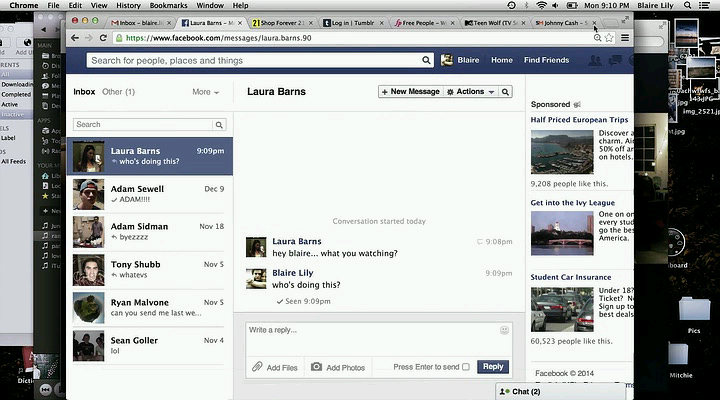Expand the Actions dropdown
Viewport: 720px width, 400px height.
[x=469, y=92]
